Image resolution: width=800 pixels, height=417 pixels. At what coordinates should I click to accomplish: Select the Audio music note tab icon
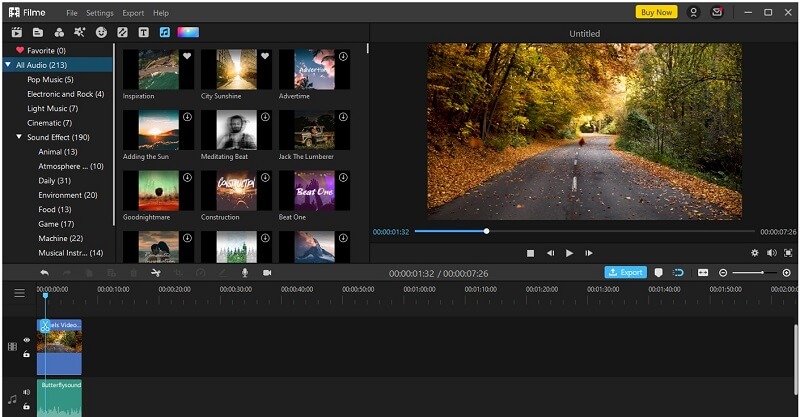click(x=165, y=33)
